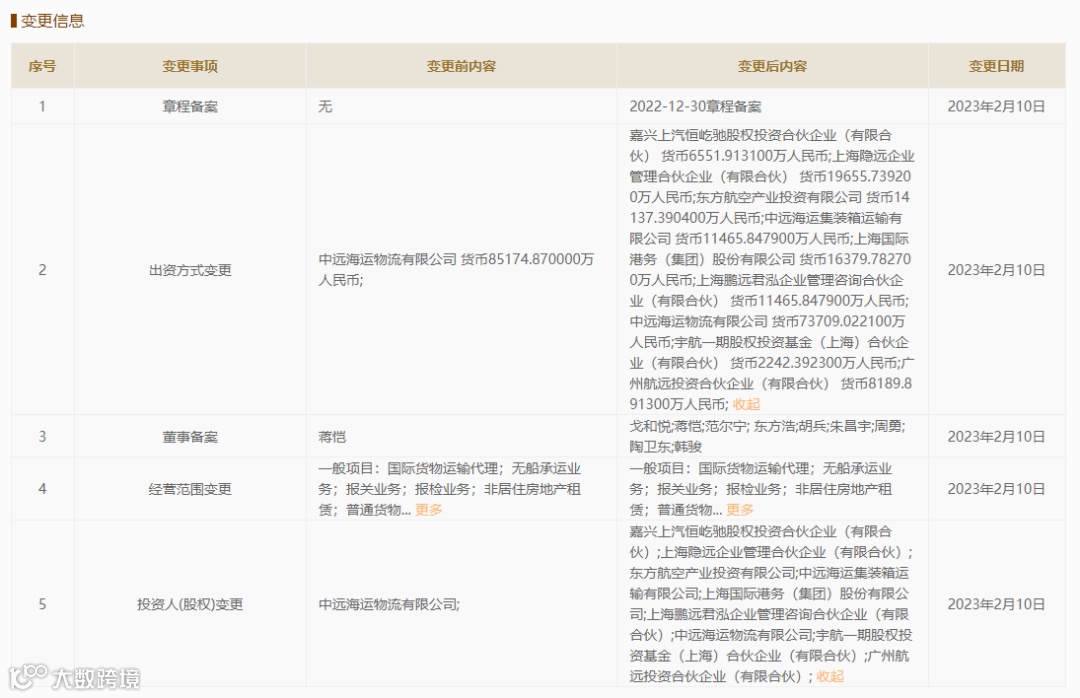
Task: Select the 董事备案 row entry
Action: tap(191, 436)
